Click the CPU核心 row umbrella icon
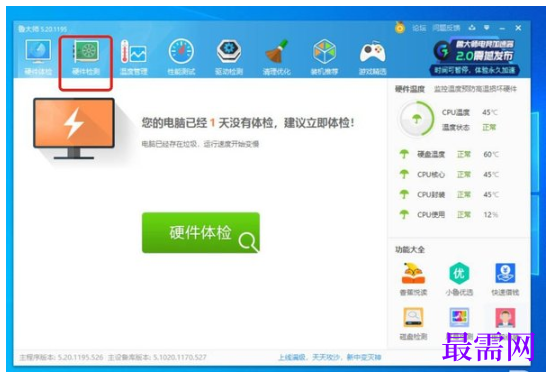Image resolution: width=554 pixels, height=378 pixels. click(404, 174)
